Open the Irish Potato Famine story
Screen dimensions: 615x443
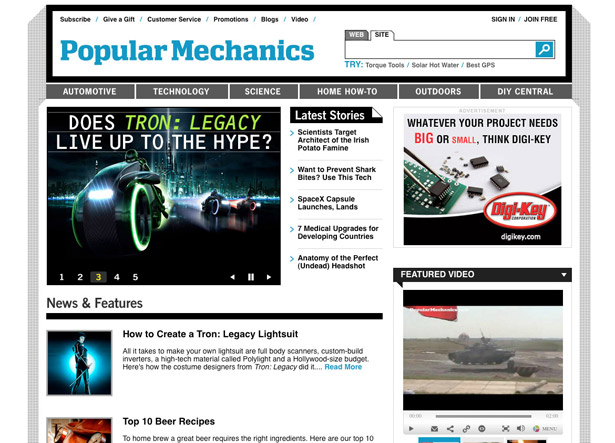333,140
